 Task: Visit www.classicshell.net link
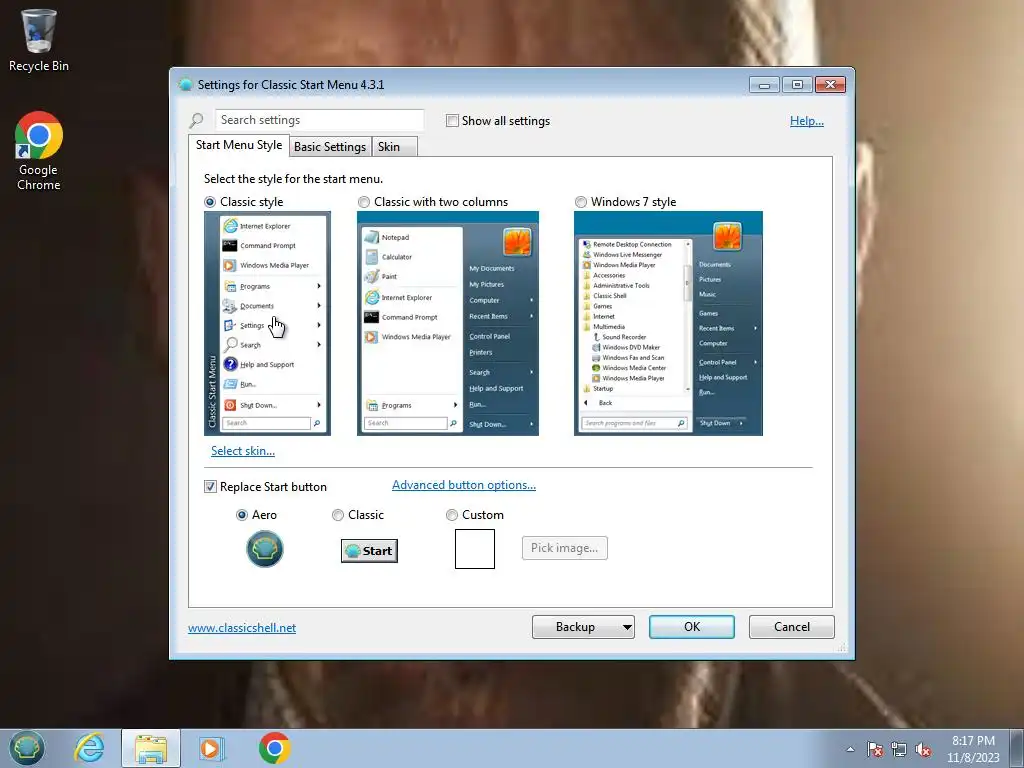click(242, 628)
